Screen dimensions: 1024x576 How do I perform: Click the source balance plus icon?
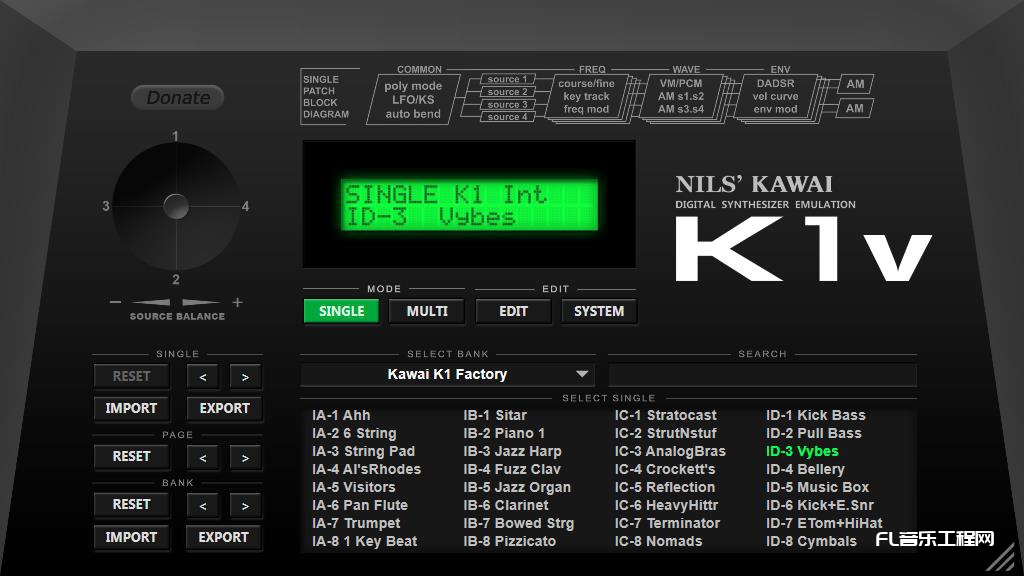point(237,302)
